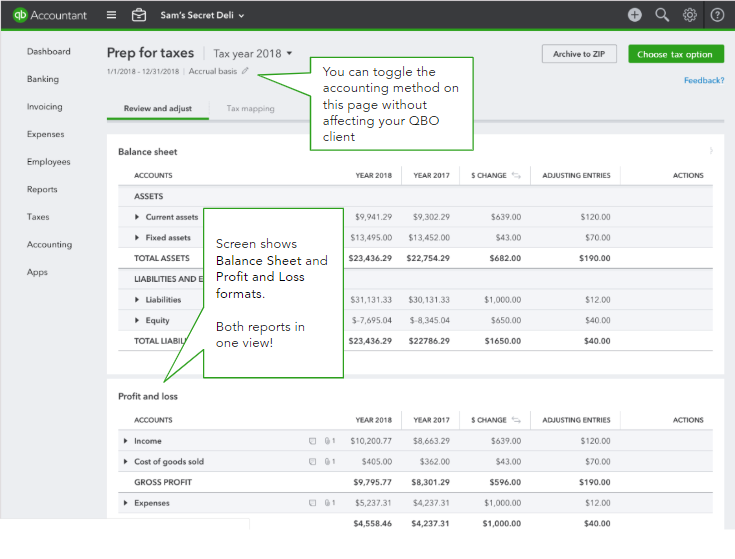Click Equity adjusting entry $40.00
The width and height of the screenshot is (735, 559).
pos(598,320)
